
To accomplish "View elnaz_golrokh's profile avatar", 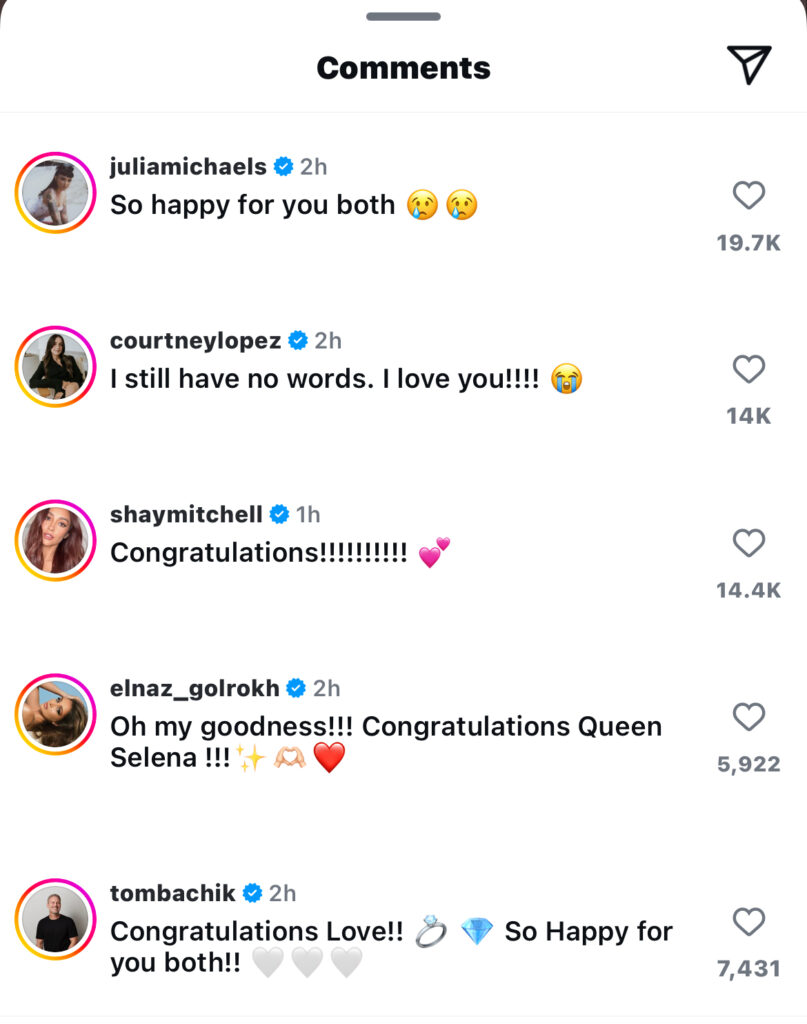I will coord(55,715).
